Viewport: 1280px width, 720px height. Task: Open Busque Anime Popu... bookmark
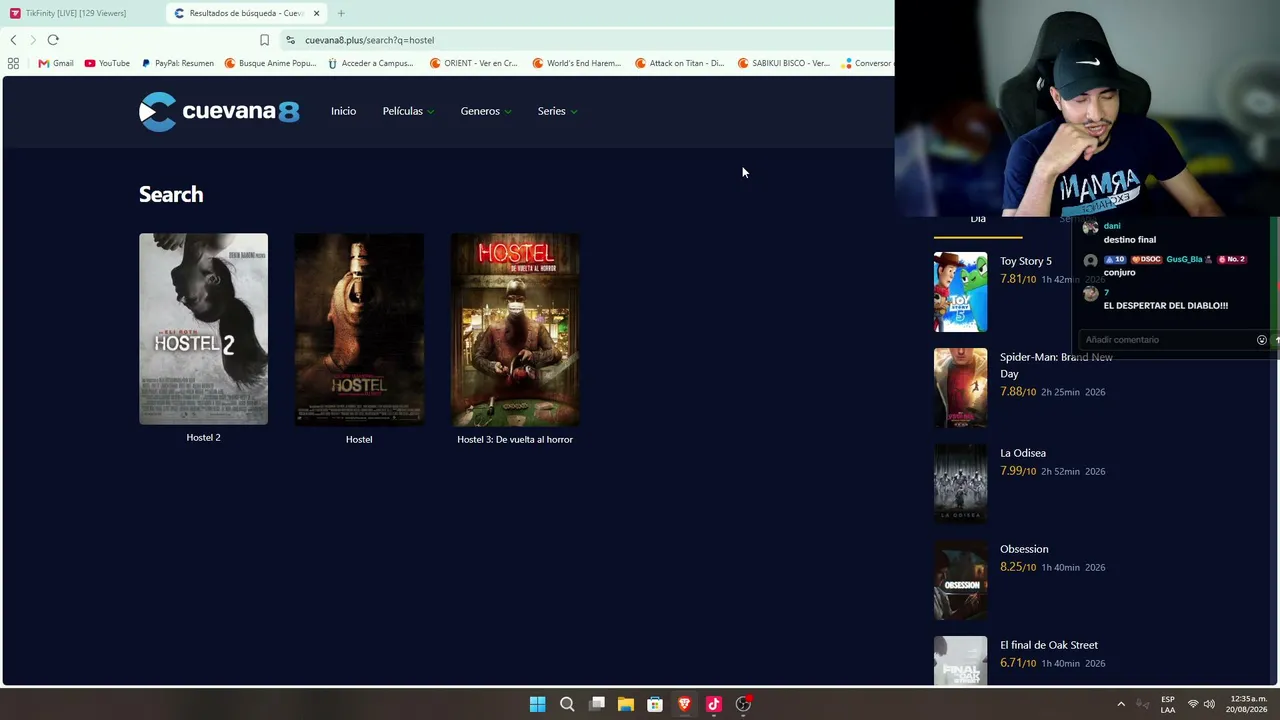pyautogui.click(x=270, y=63)
